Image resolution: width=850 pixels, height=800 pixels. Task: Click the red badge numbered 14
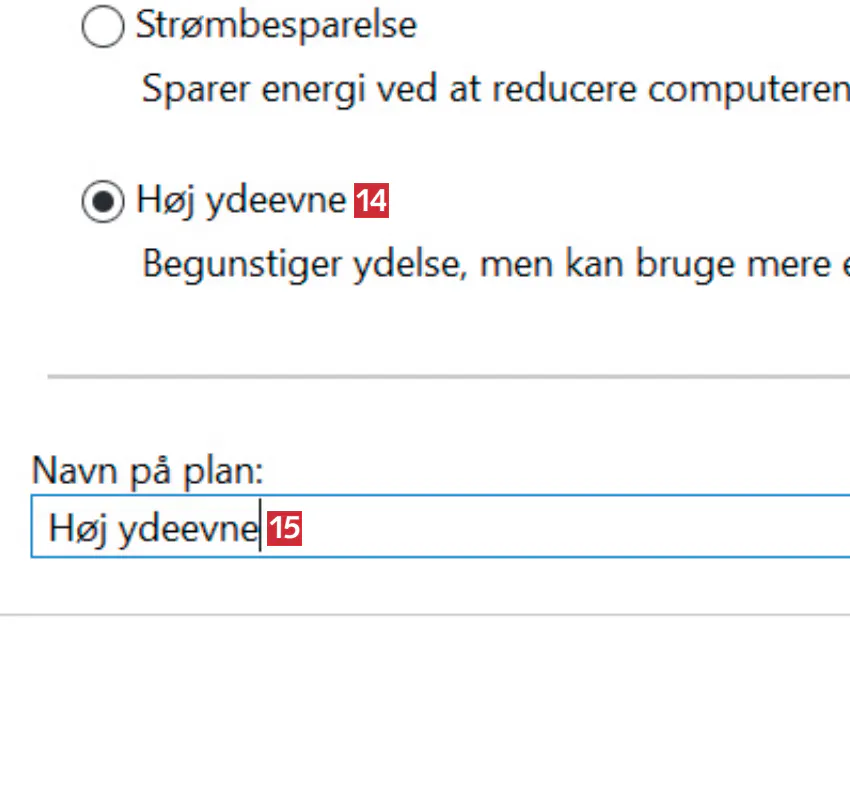click(x=372, y=203)
